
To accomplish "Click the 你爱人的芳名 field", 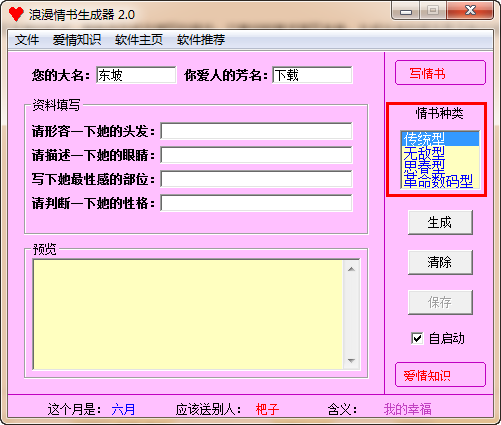I will pos(312,75).
